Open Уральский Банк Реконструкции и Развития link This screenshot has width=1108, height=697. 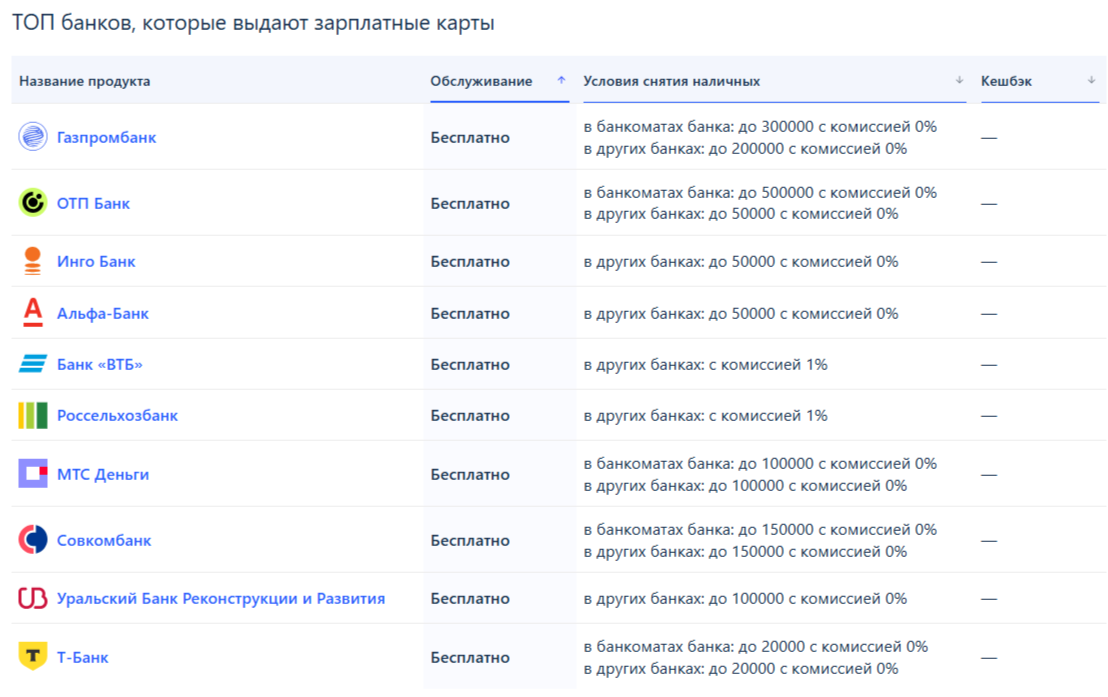221,598
